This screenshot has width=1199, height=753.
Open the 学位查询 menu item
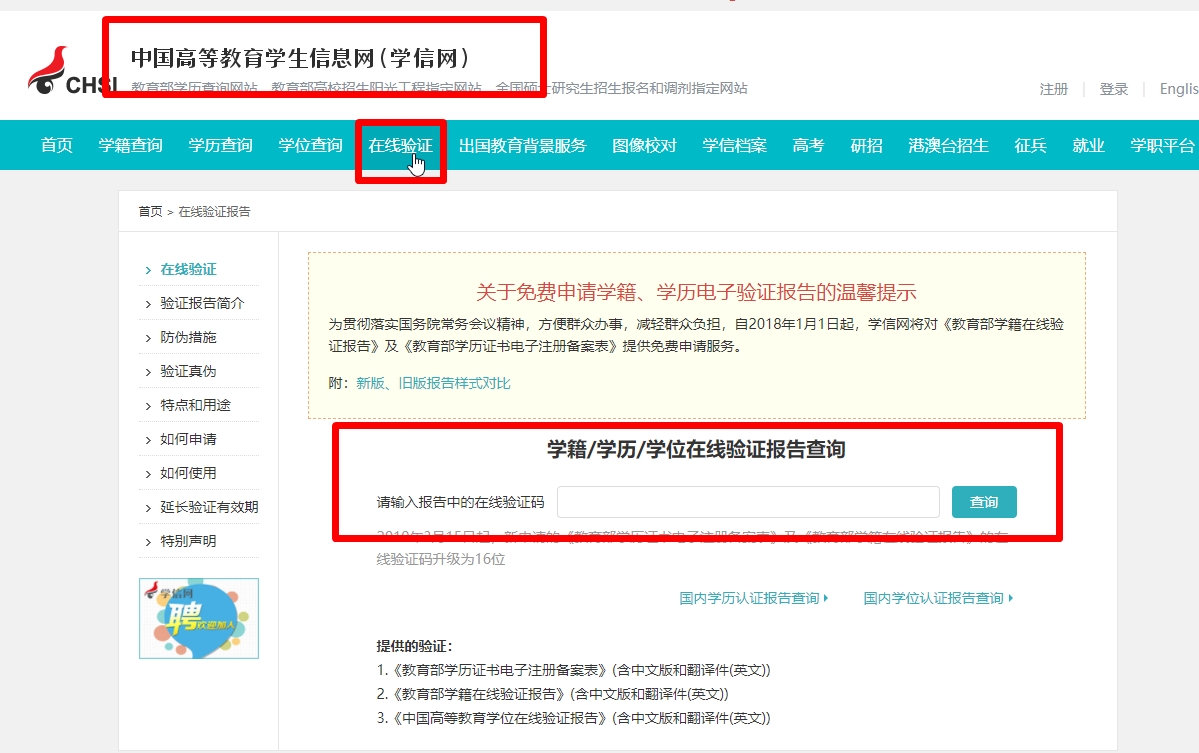click(310, 145)
